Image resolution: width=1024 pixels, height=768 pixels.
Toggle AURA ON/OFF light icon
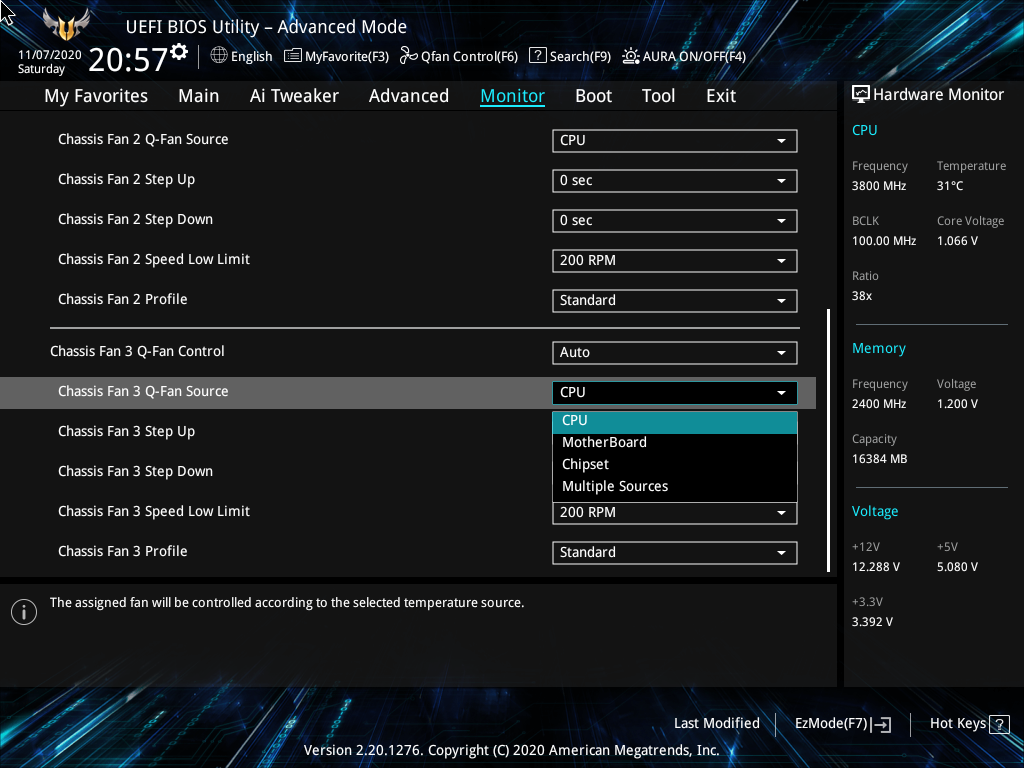[630, 56]
